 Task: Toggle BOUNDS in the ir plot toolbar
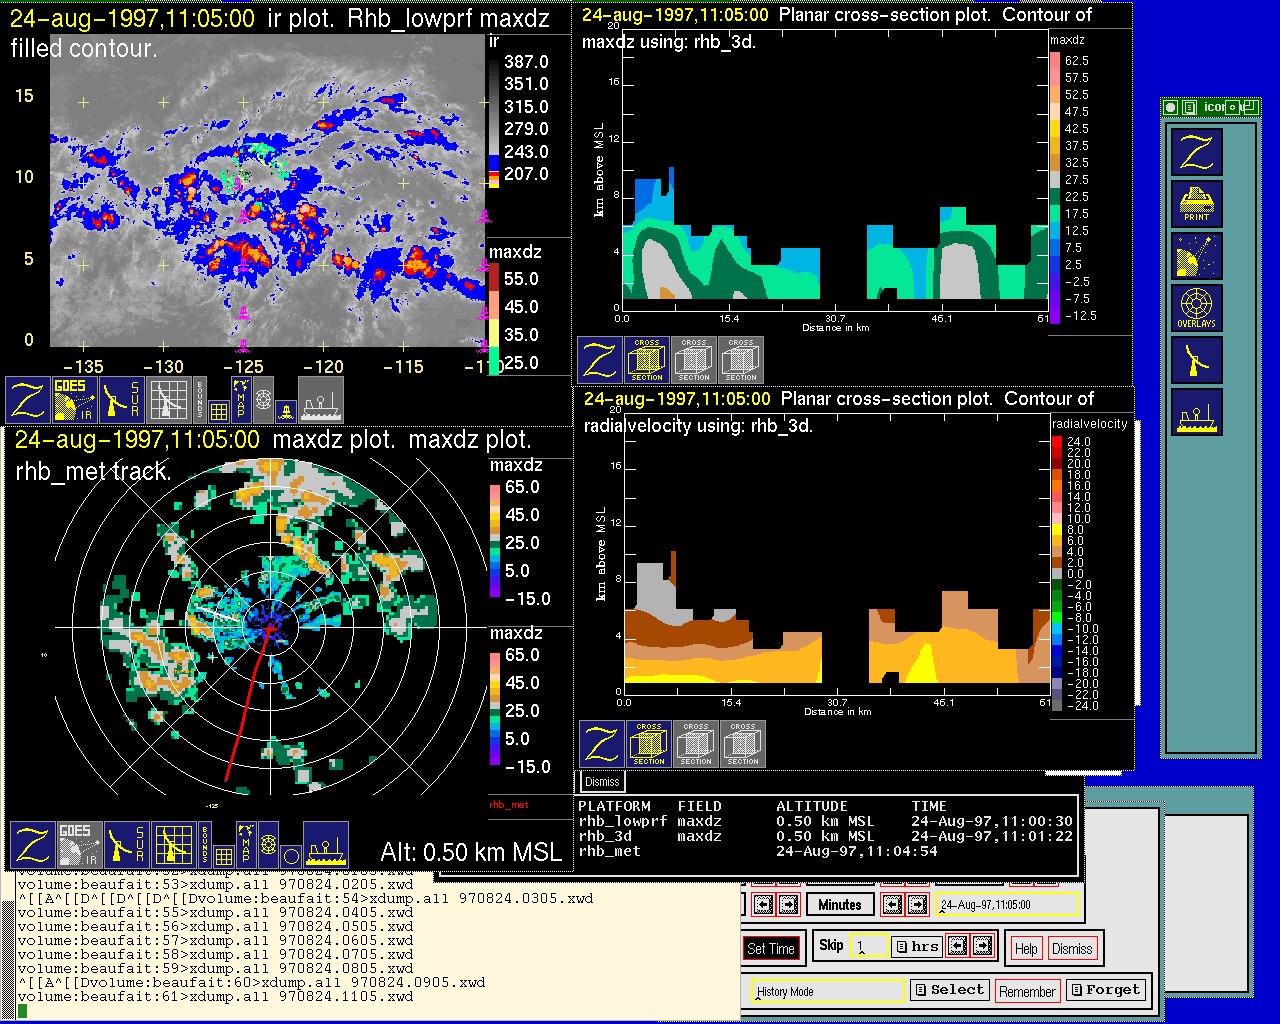200,399
